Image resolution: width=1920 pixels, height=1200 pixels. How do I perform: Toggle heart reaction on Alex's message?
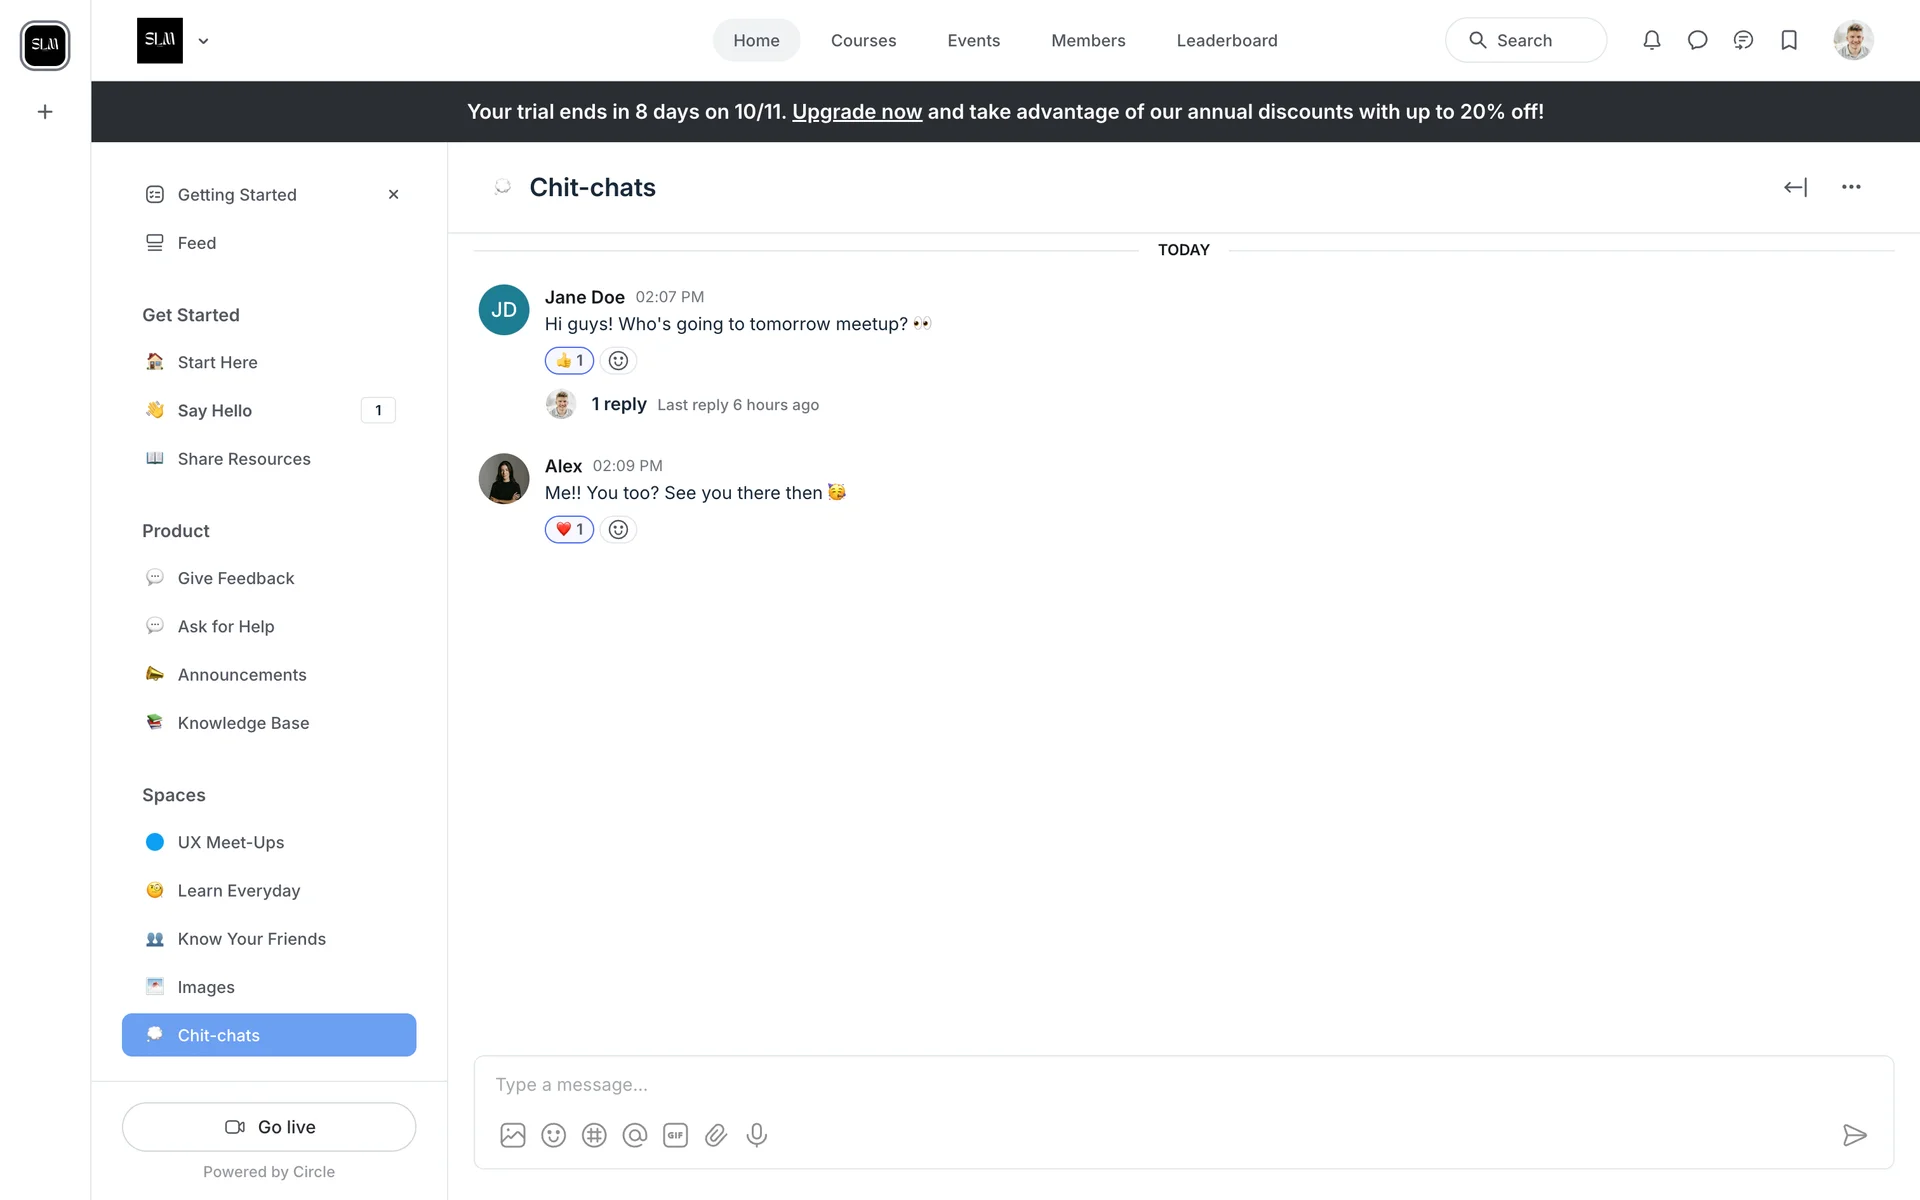[x=569, y=529]
